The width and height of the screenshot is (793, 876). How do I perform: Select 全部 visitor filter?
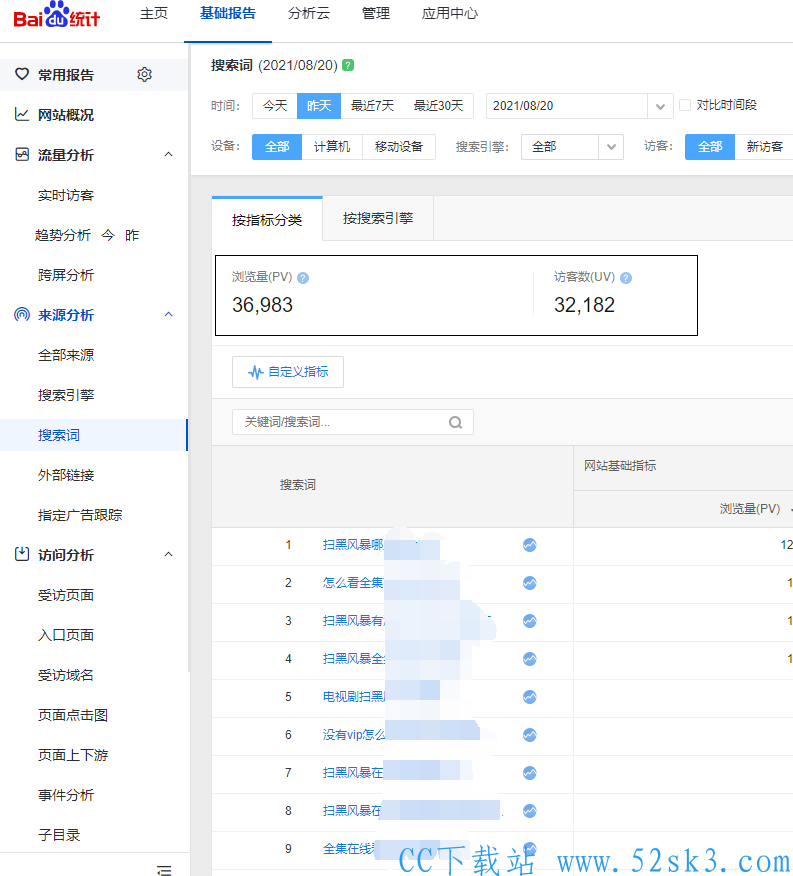click(x=710, y=147)
